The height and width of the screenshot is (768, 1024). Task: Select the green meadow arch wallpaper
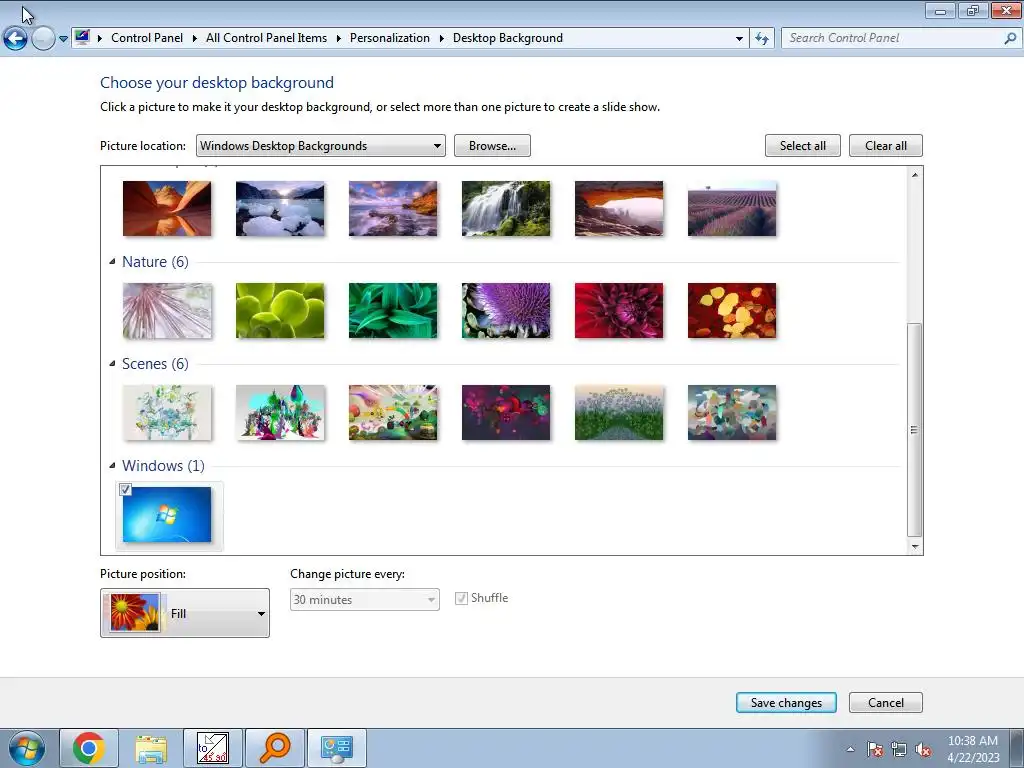[x=619, y=412]
